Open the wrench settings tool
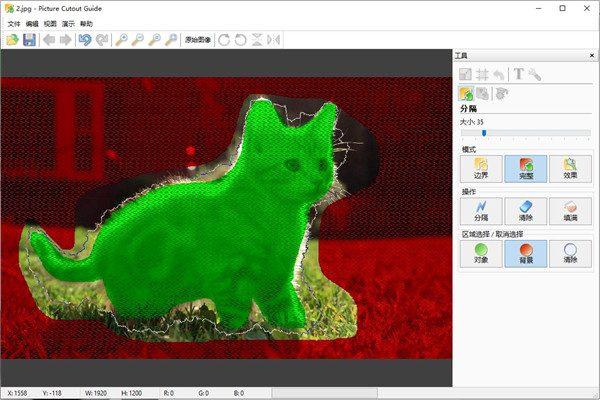This screenshot has width=600, height=400. tap(535, 74)
